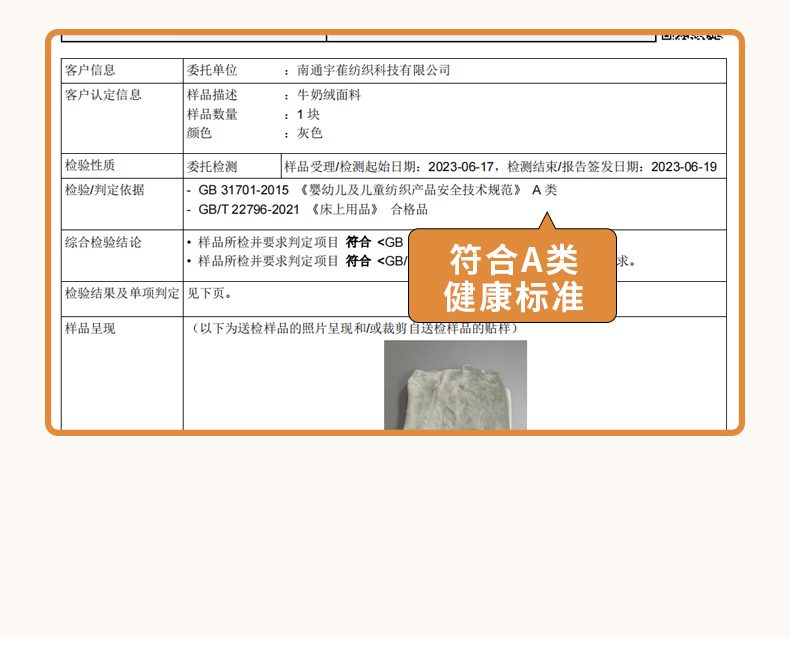The image size is (790, 647).
Task: Click the 灰色 color value
Action: [309, 133]
